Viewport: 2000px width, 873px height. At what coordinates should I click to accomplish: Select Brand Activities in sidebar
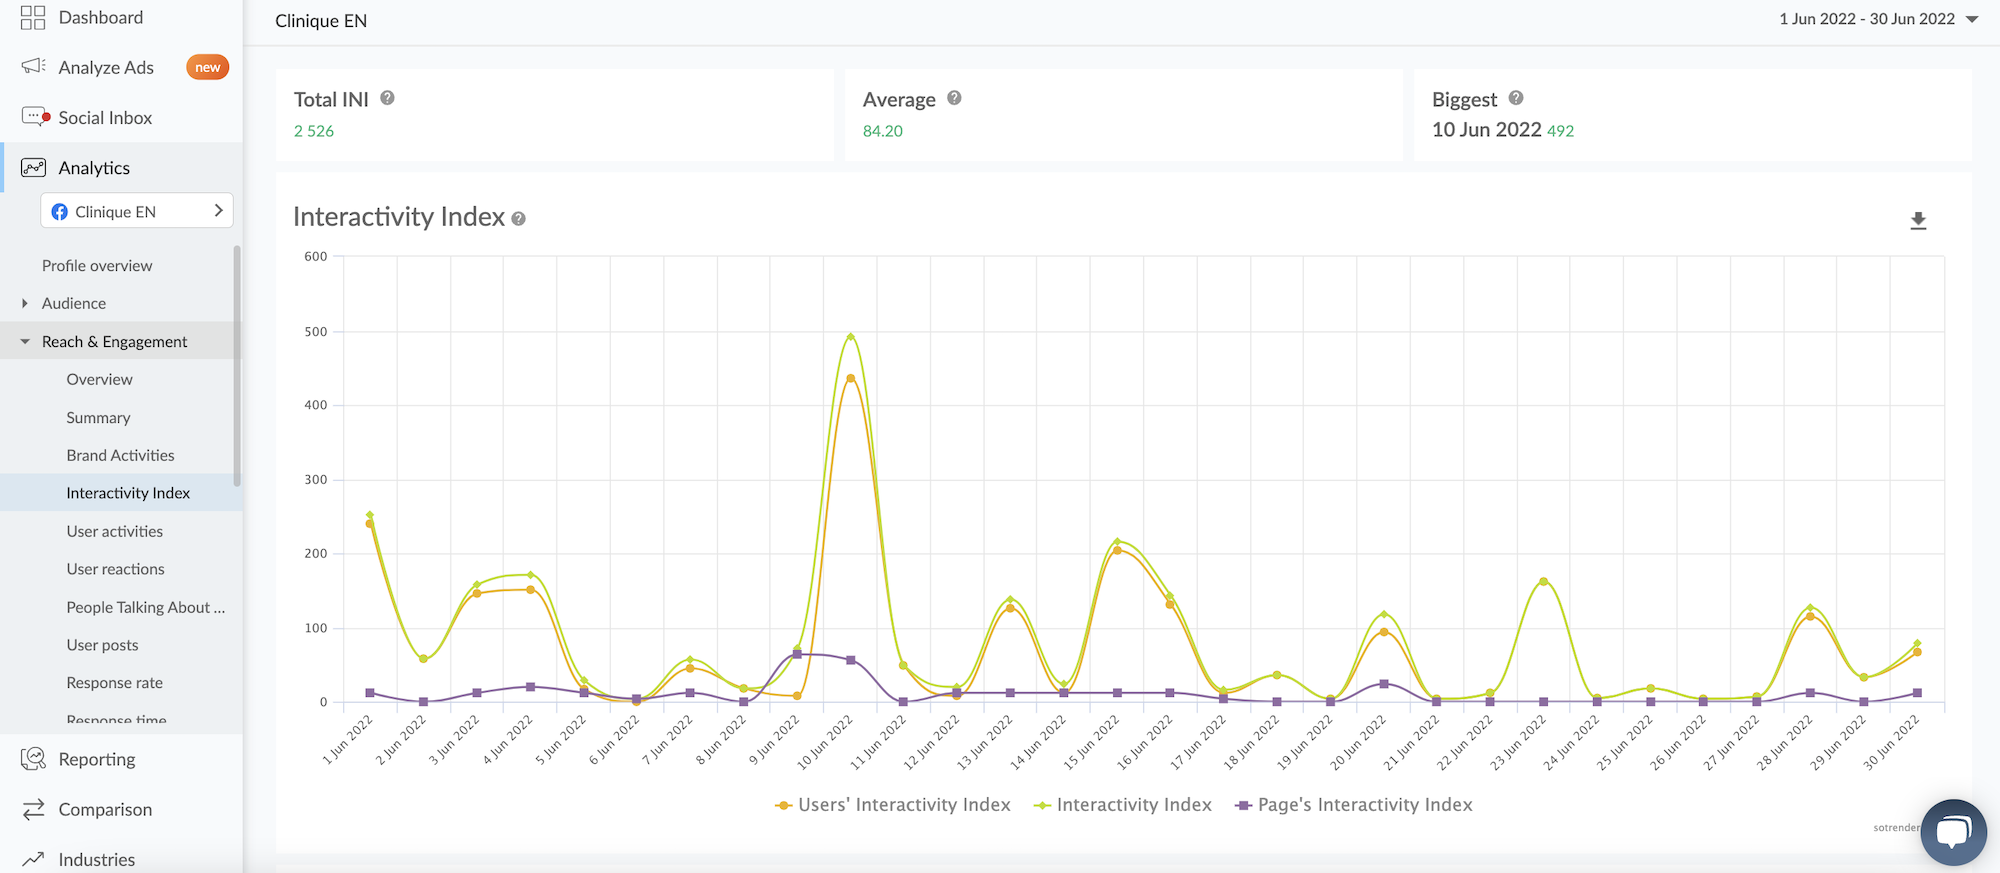tap(120, 455)
